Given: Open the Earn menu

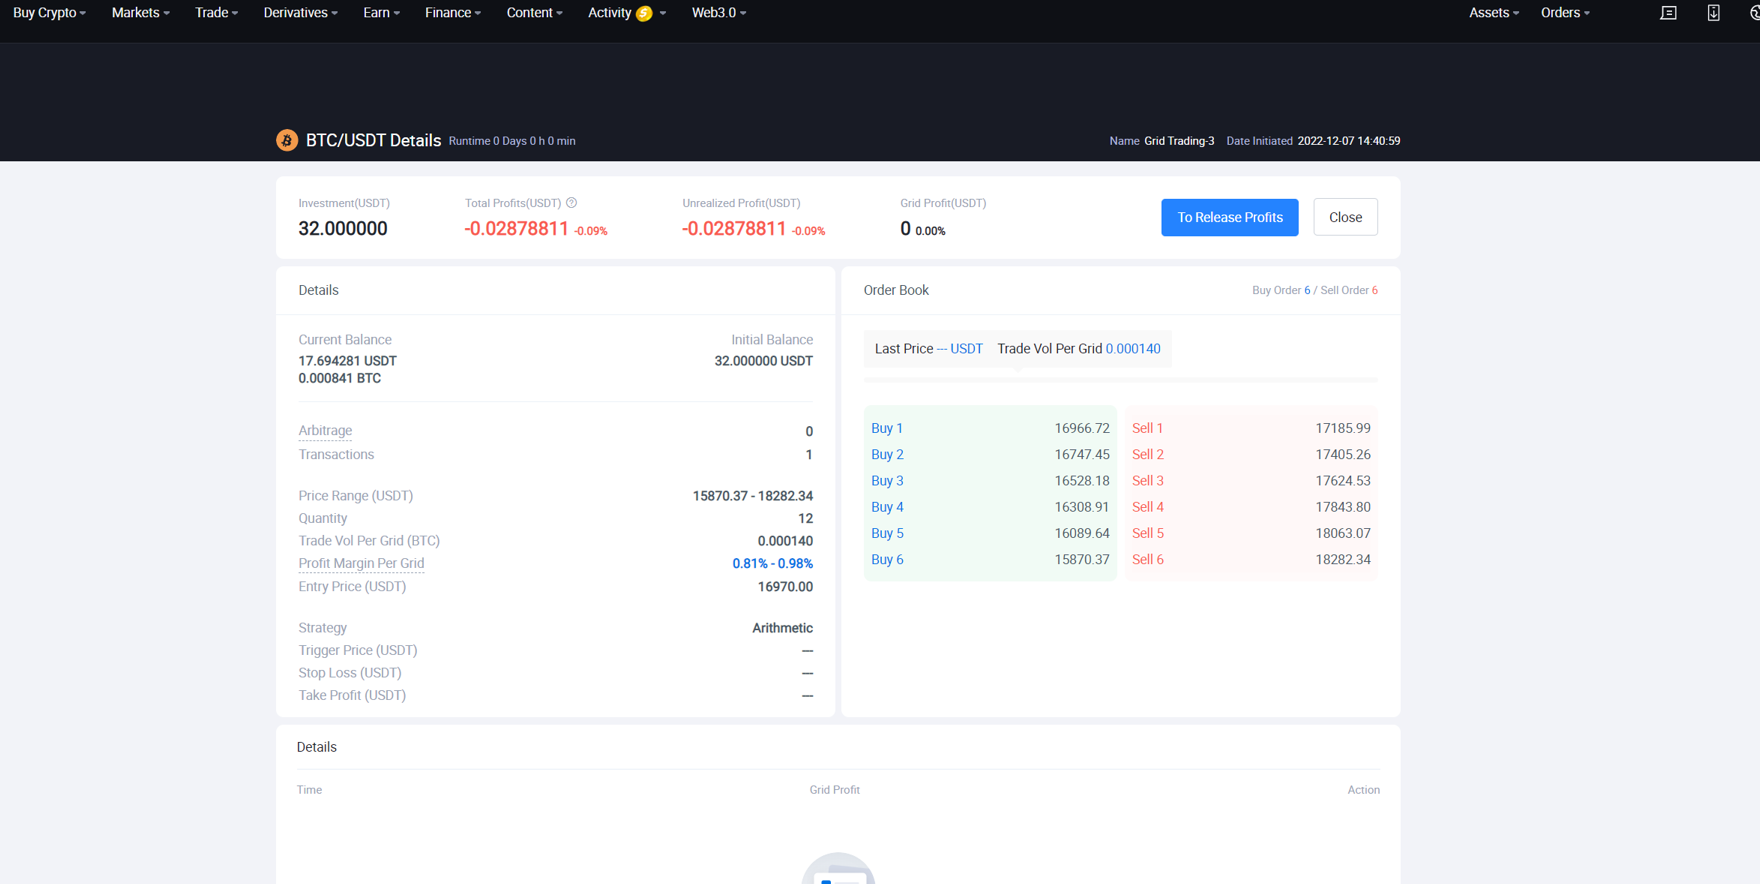Looking at the screenshot, I should (x=381, y=13).
